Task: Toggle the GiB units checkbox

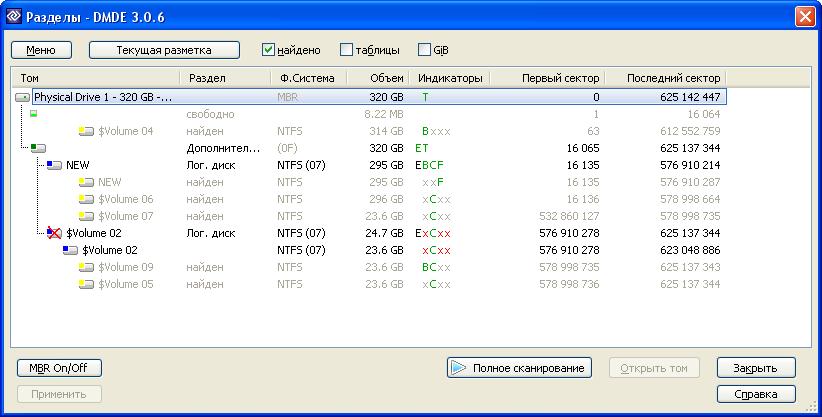Action: click(424, 49)
